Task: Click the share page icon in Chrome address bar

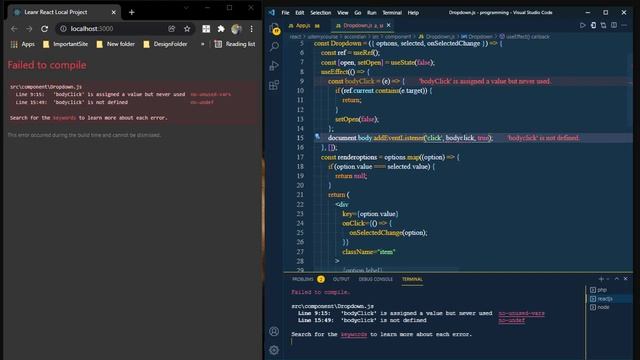Action: 171,29
